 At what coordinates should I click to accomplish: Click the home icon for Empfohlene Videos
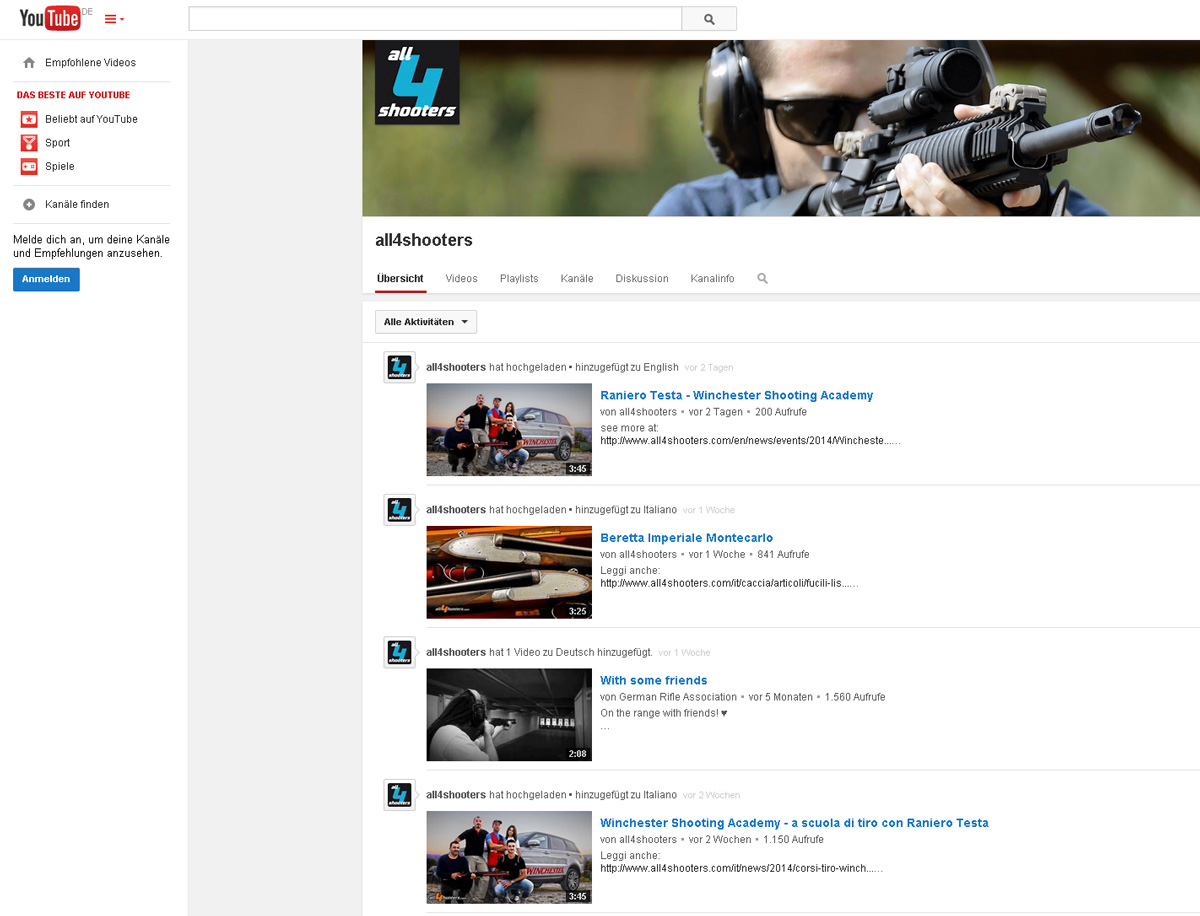pyautogui.click(x=29, y=63)
